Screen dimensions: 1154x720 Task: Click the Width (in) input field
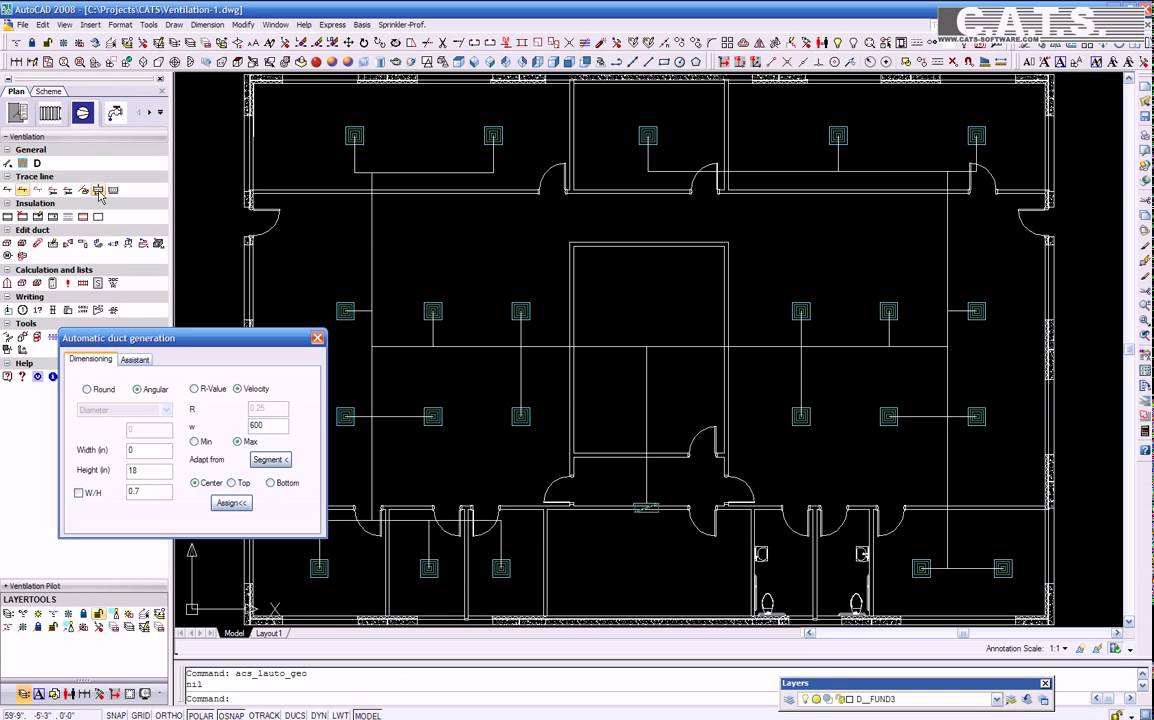coord(149,450)
